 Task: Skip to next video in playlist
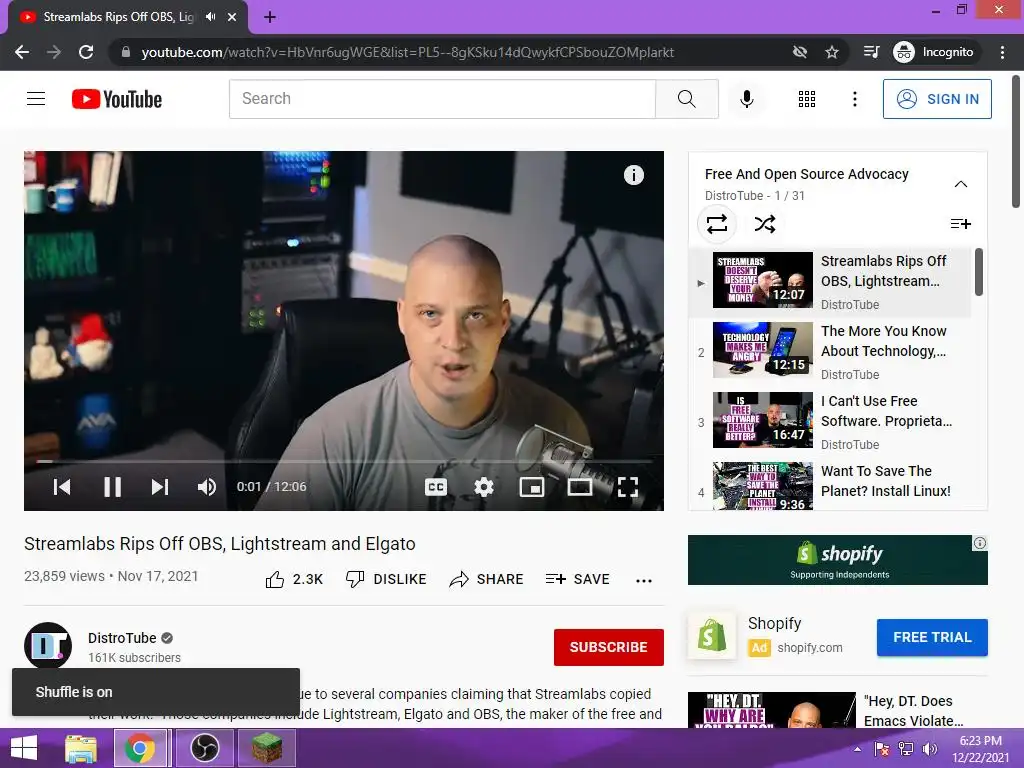pos(160,487)
